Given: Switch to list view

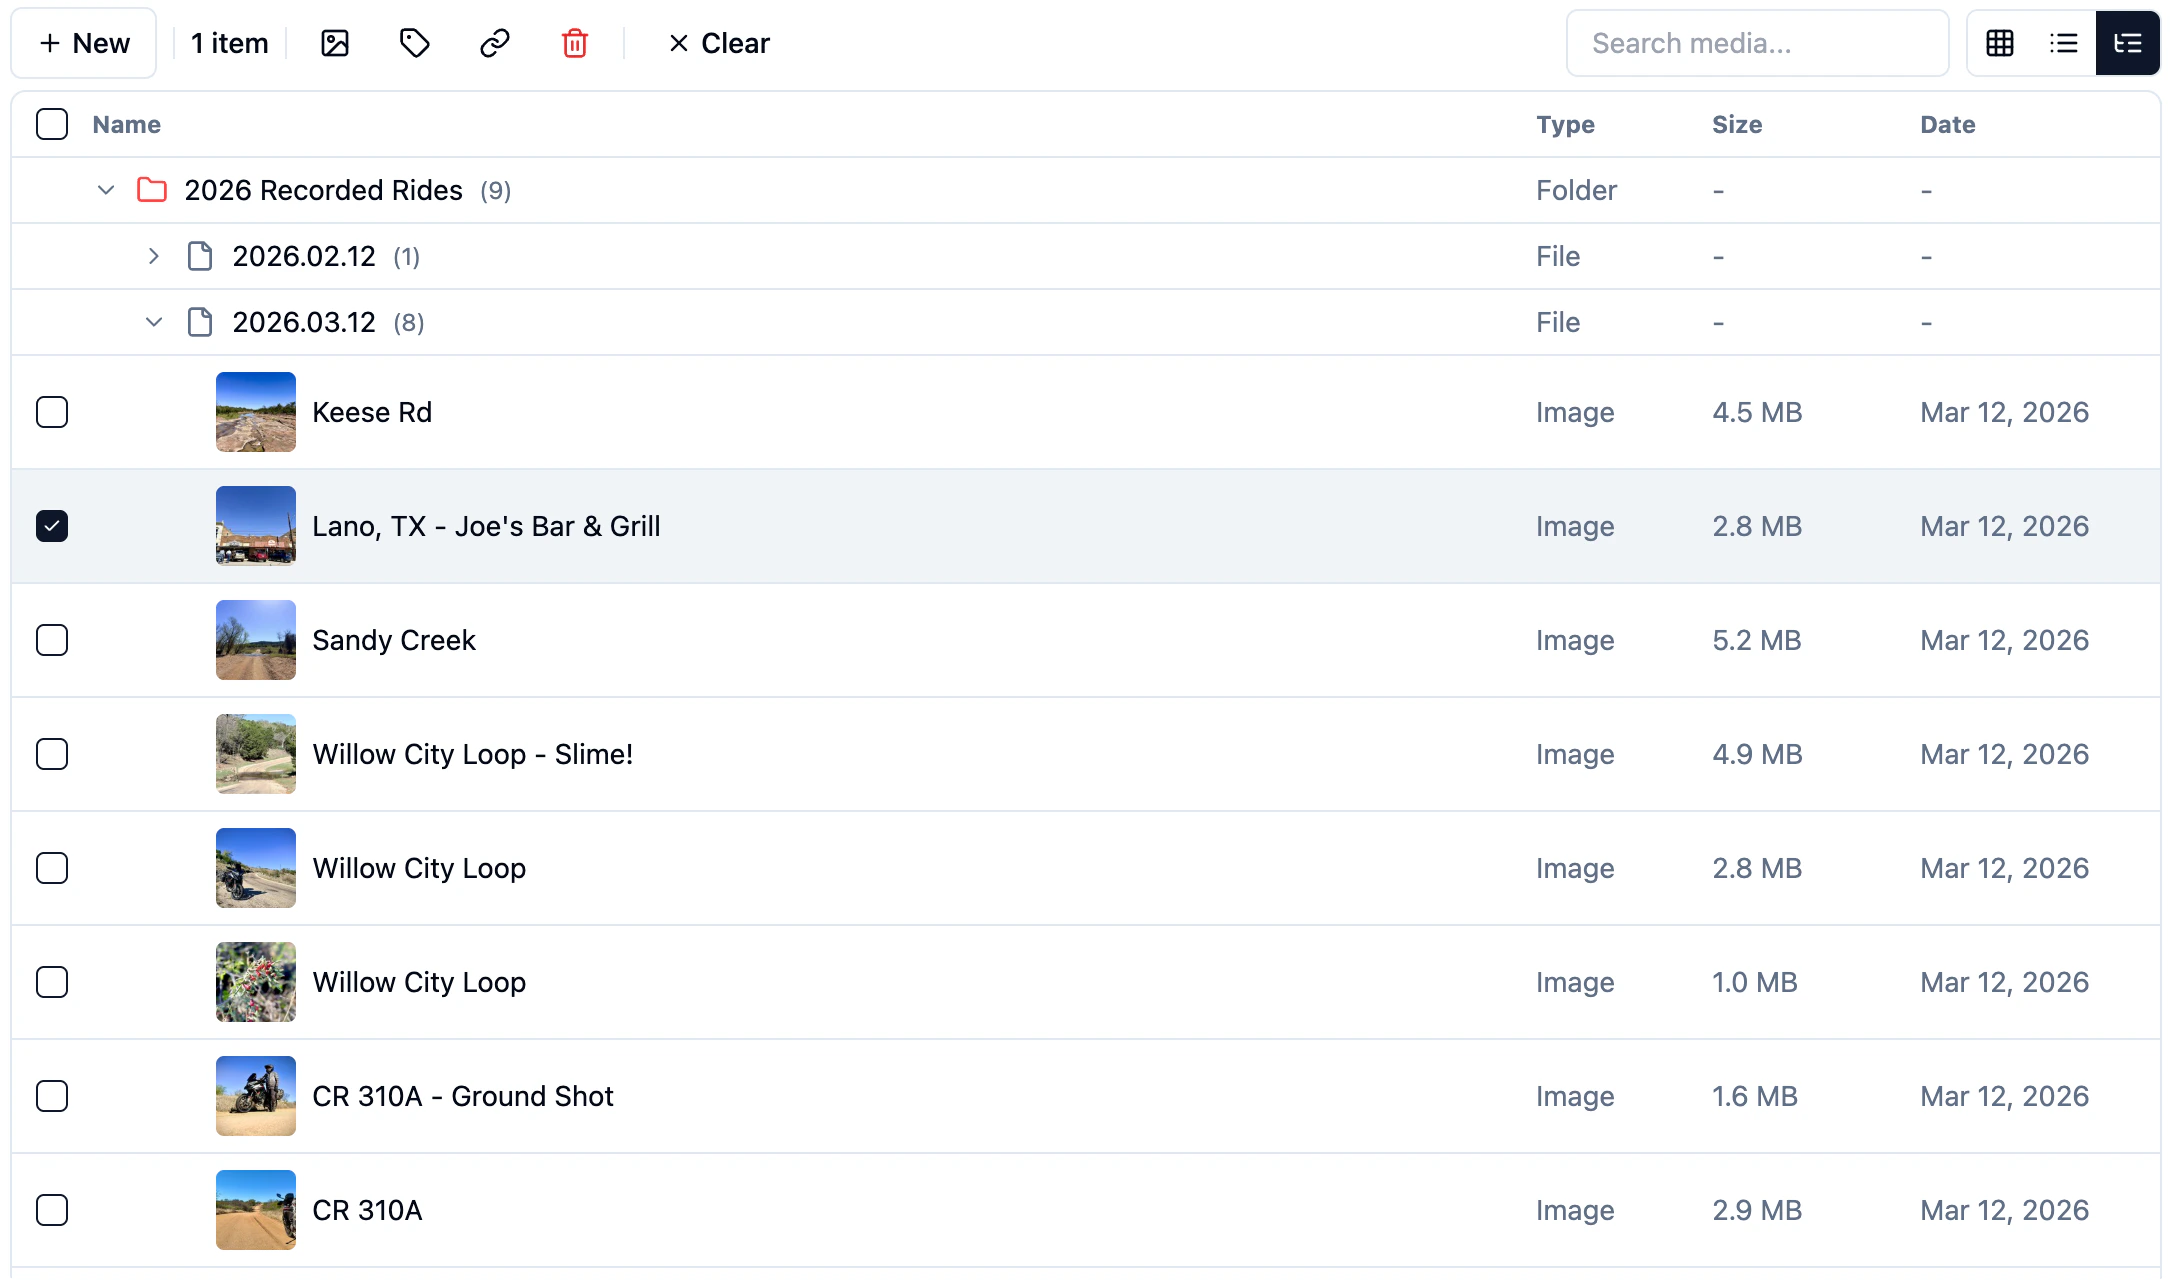Looking at the screenshot, I should [x=2064, y=43].
